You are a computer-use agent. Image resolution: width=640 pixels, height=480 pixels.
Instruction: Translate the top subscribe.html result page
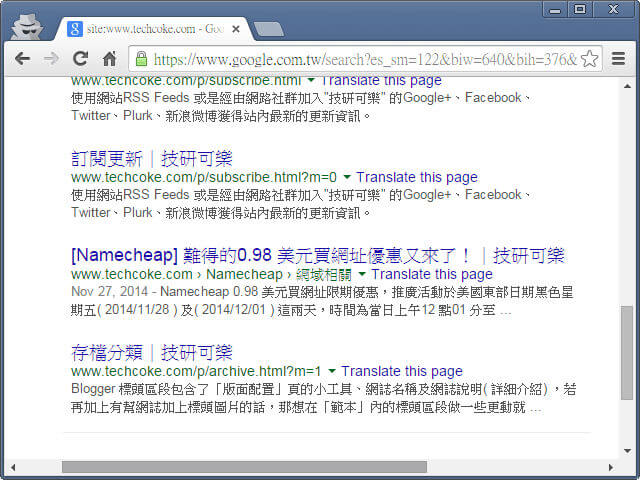tap(381, 81)
